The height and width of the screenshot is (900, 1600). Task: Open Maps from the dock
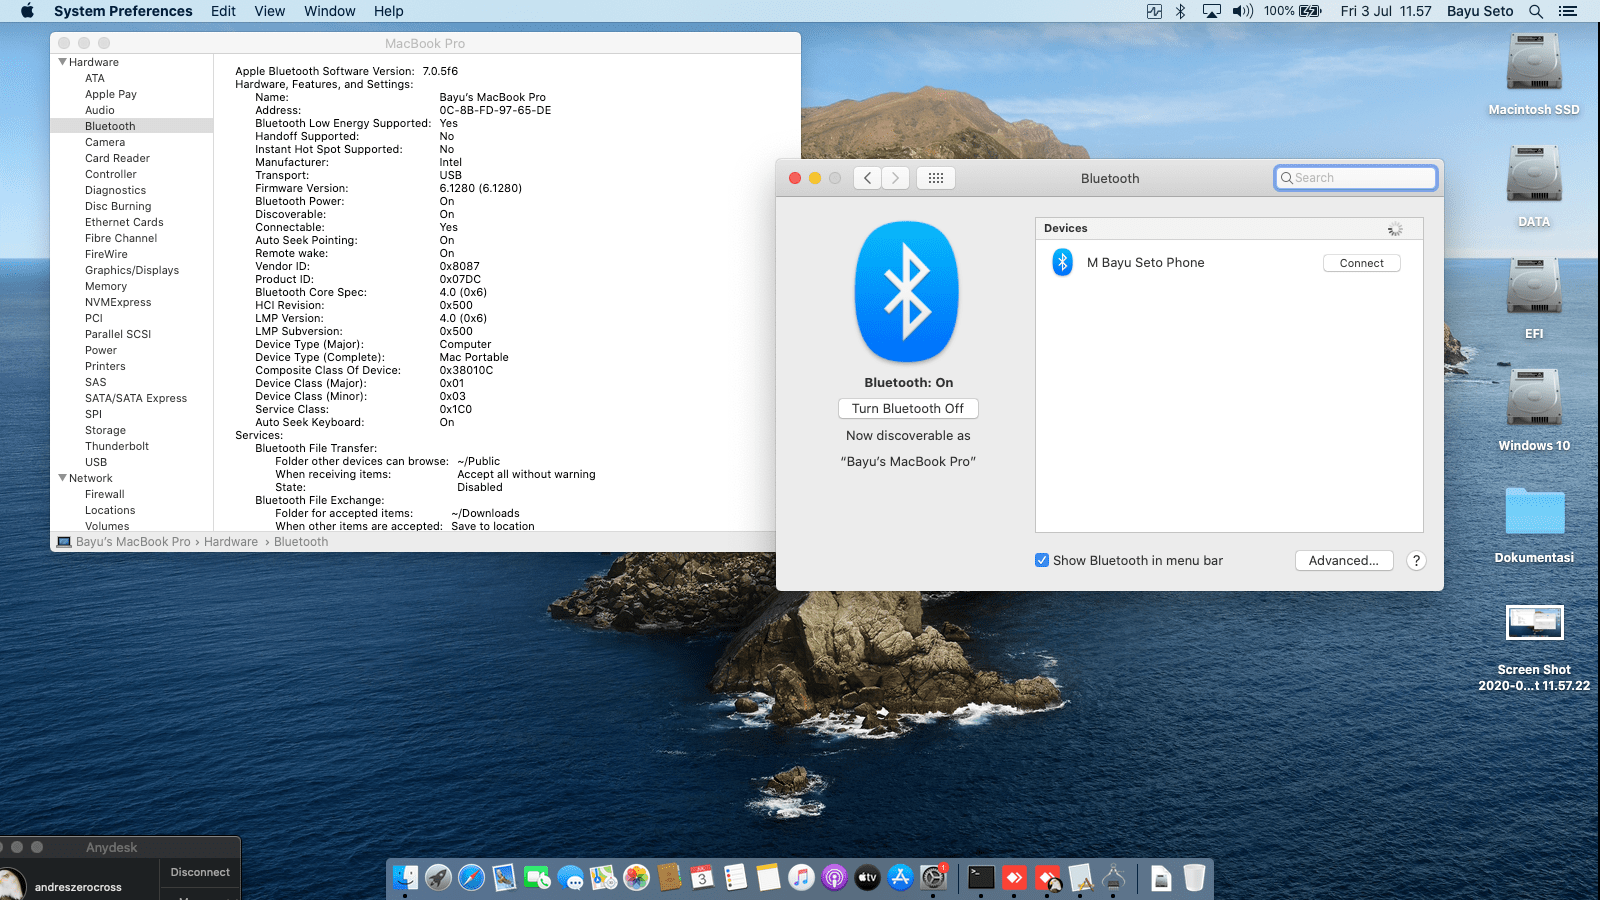(603, 878)
